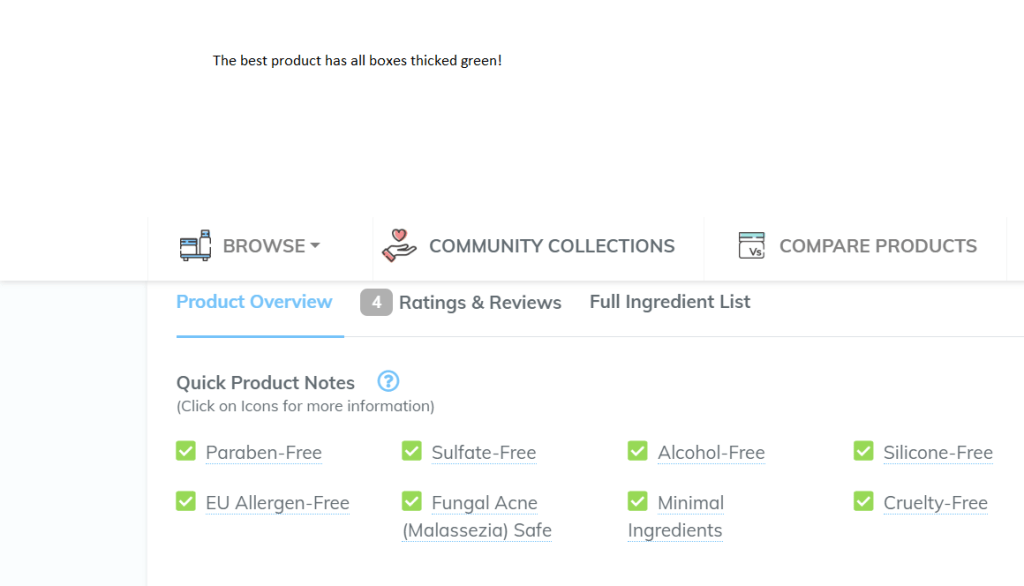This screenshot has width=1024, height=586.
Task: Click the Alcohol-Free green check icon
Action: coord(637,451)
